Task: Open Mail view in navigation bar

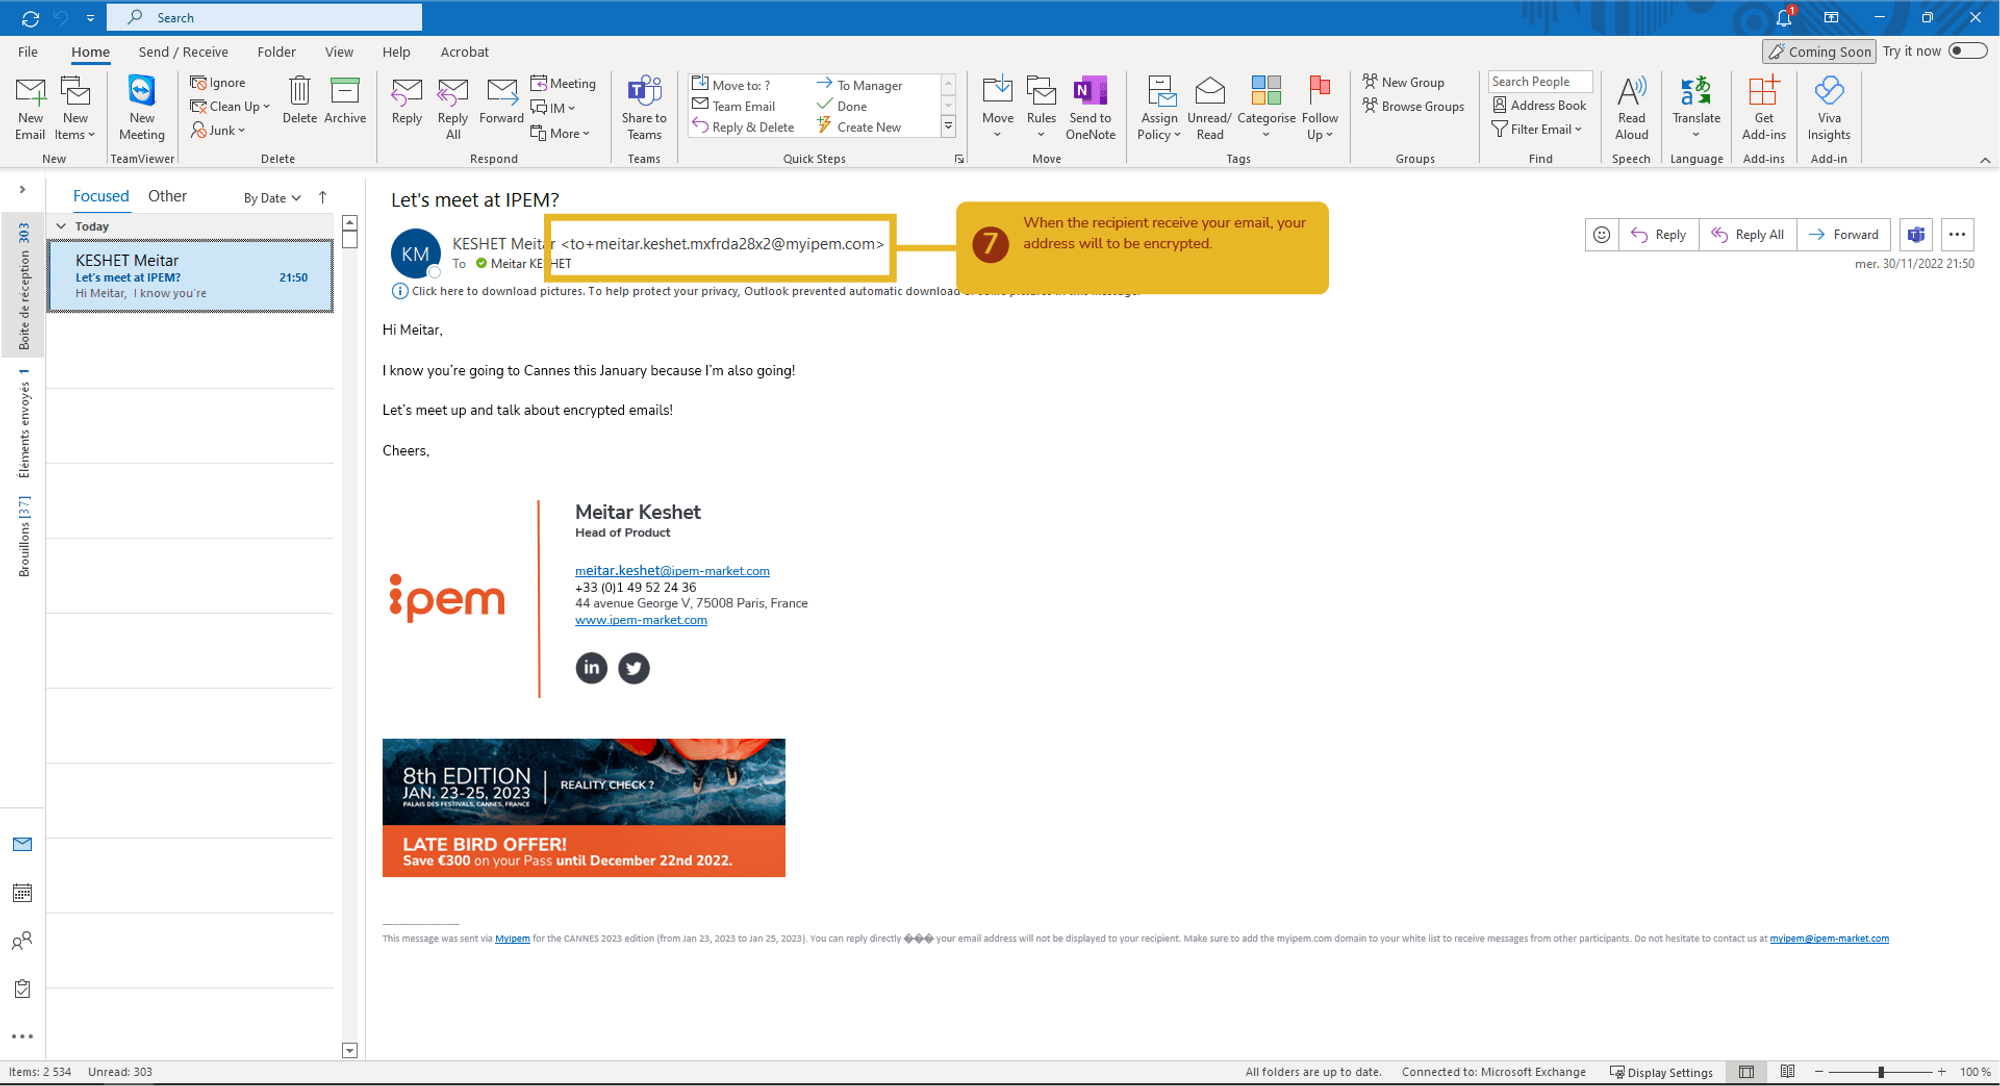Action: click(x=22, y=845)
